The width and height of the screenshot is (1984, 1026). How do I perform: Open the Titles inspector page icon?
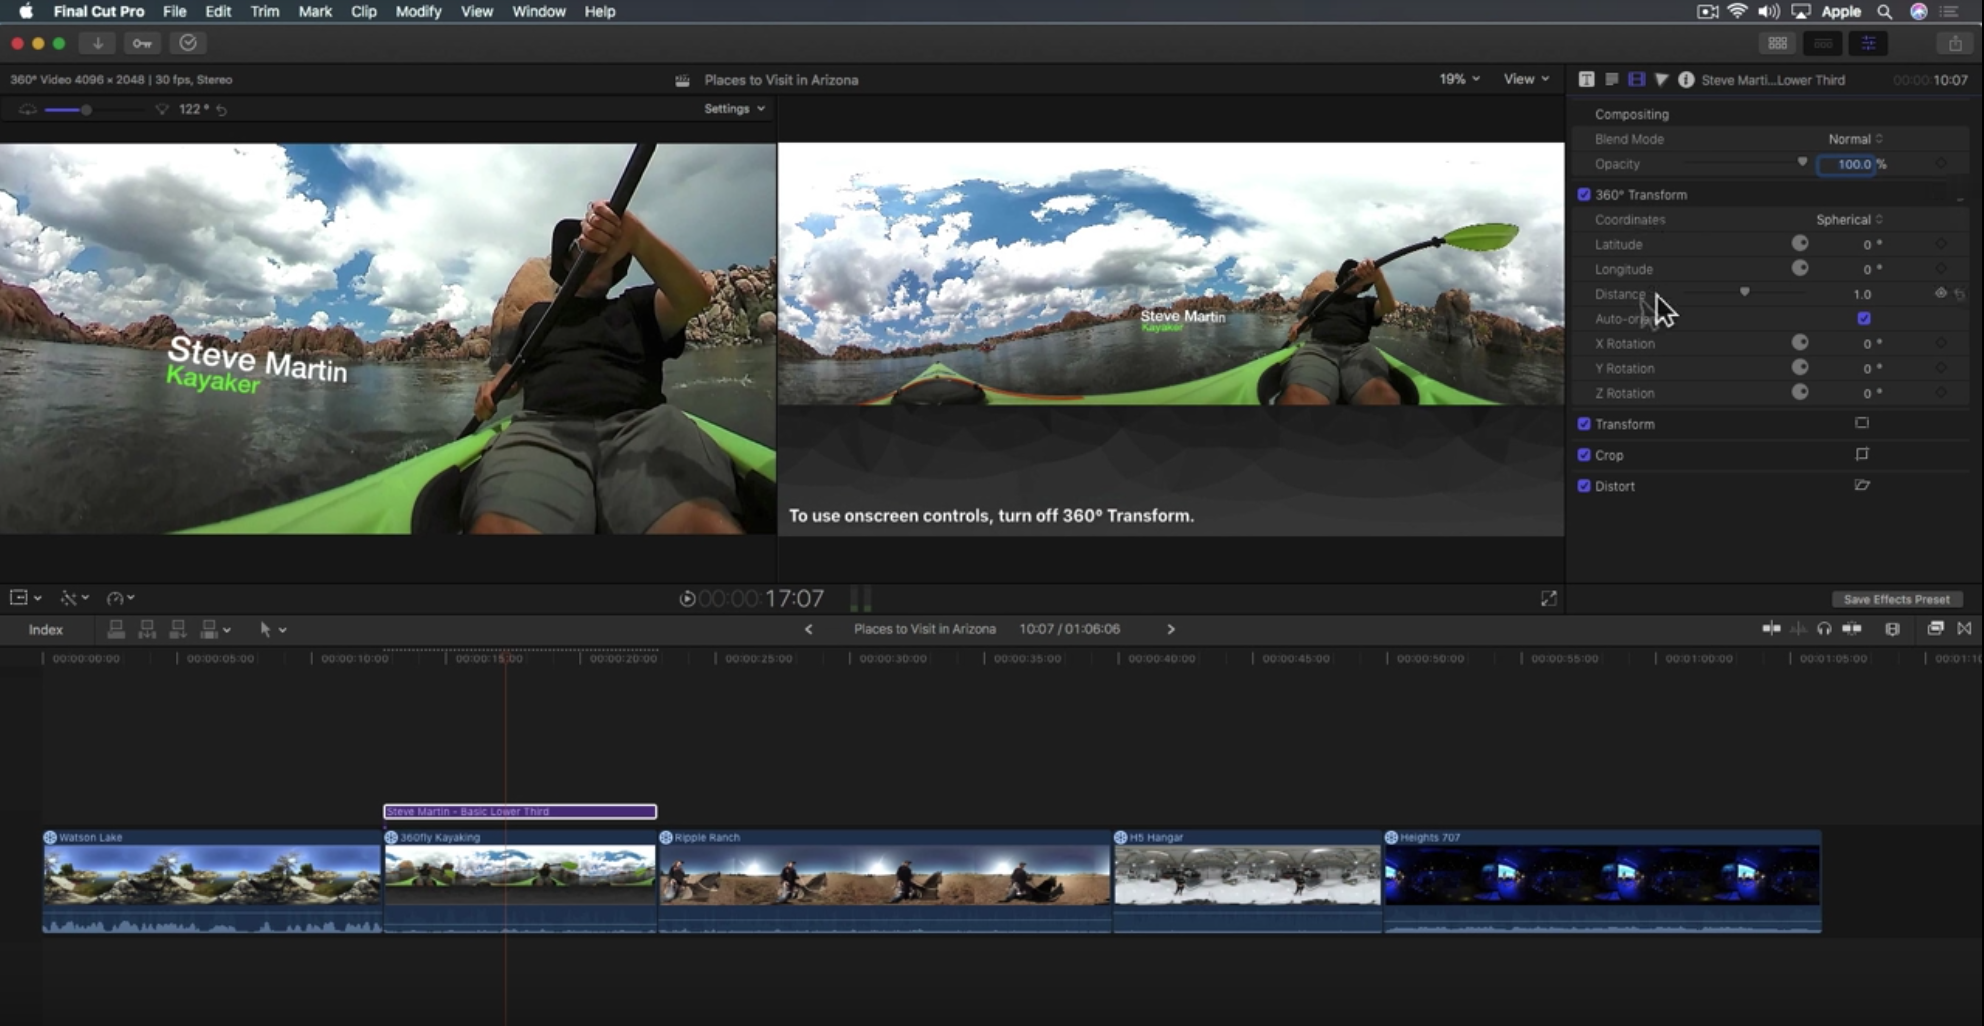pos(1612,79)
